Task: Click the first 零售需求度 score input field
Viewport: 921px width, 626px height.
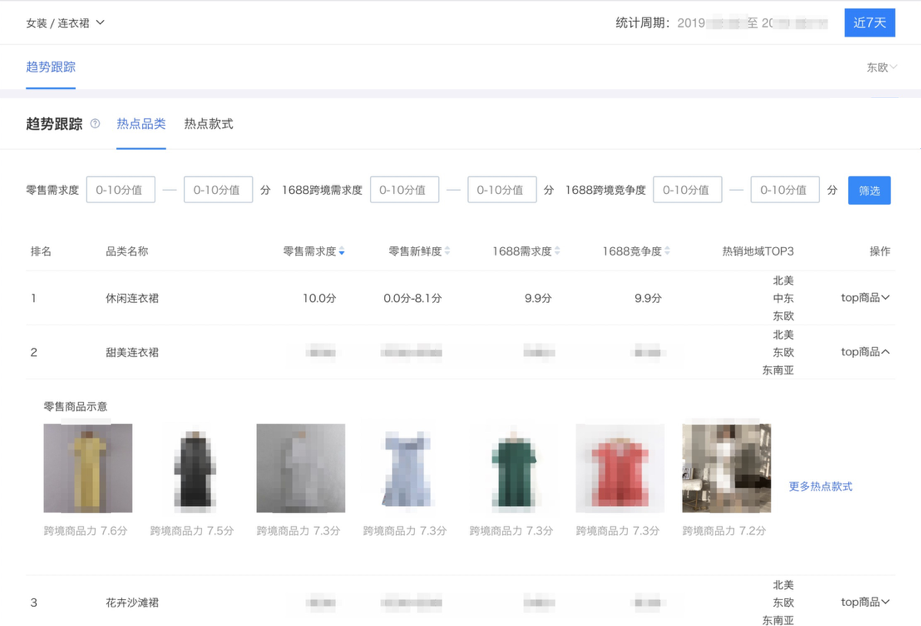Action: pyautogui.click(x=120, y=189)
